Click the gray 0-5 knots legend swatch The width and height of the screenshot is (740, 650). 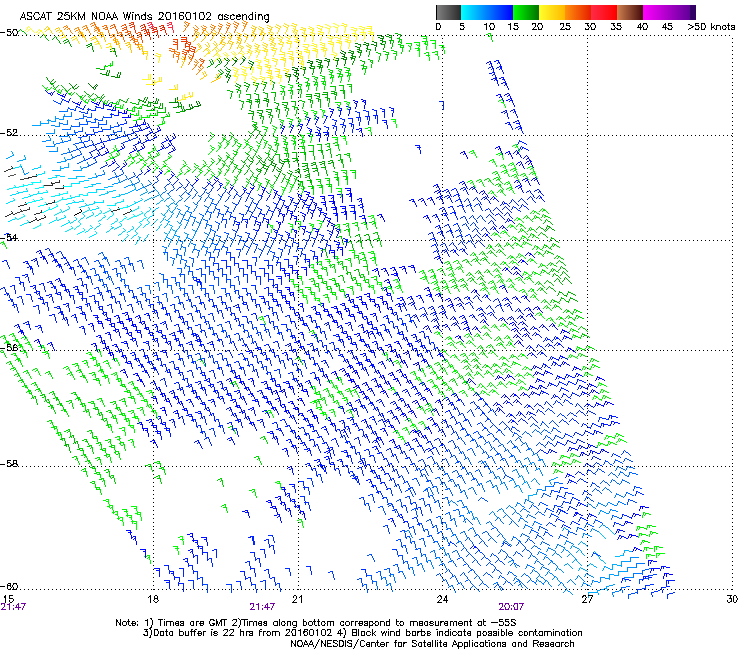click(448, 12)
